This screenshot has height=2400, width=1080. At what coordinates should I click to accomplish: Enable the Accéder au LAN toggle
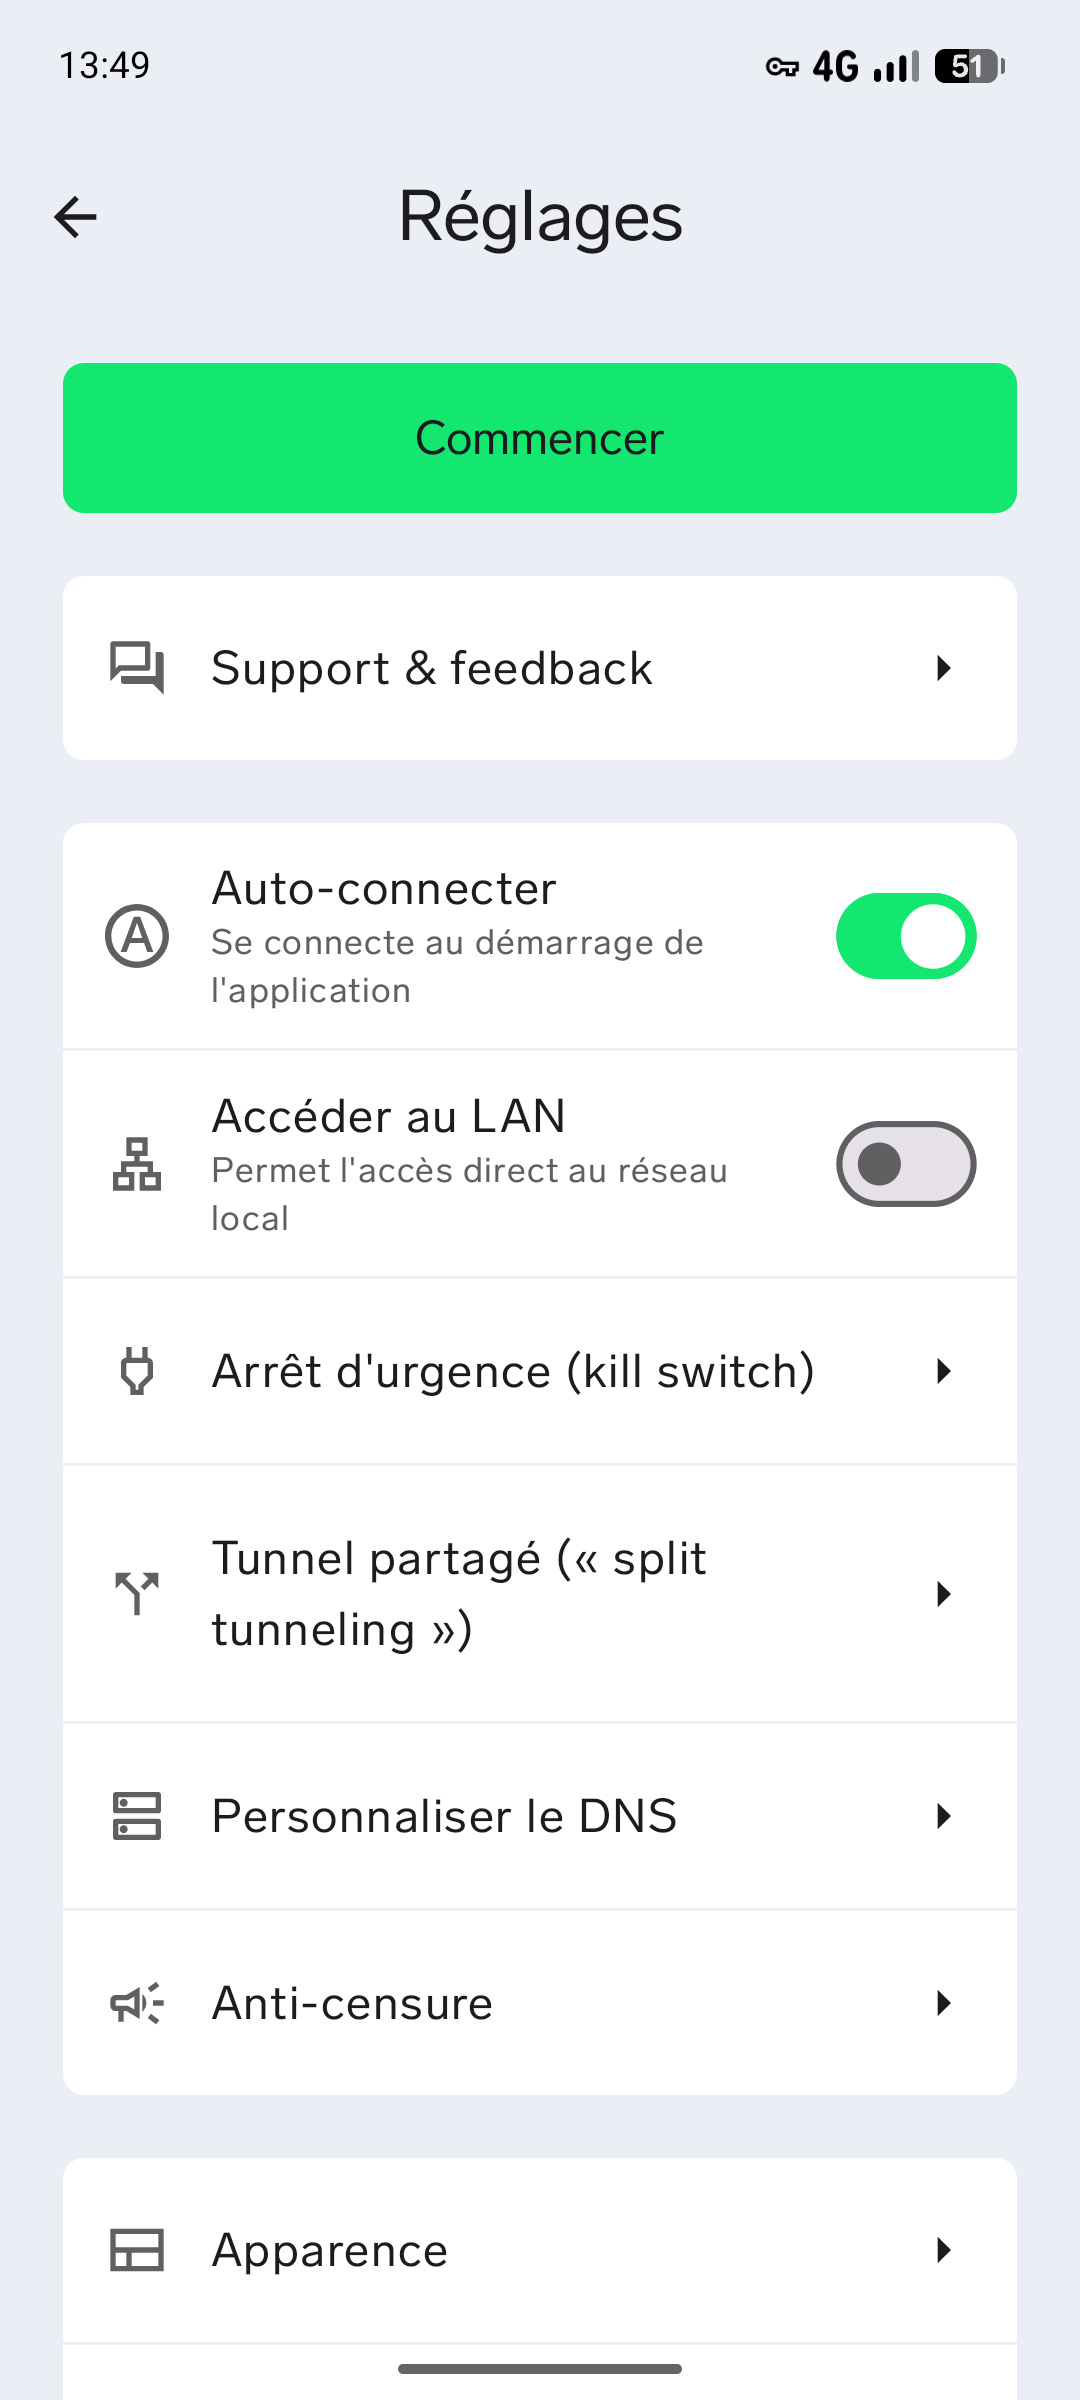(906, 1164)
